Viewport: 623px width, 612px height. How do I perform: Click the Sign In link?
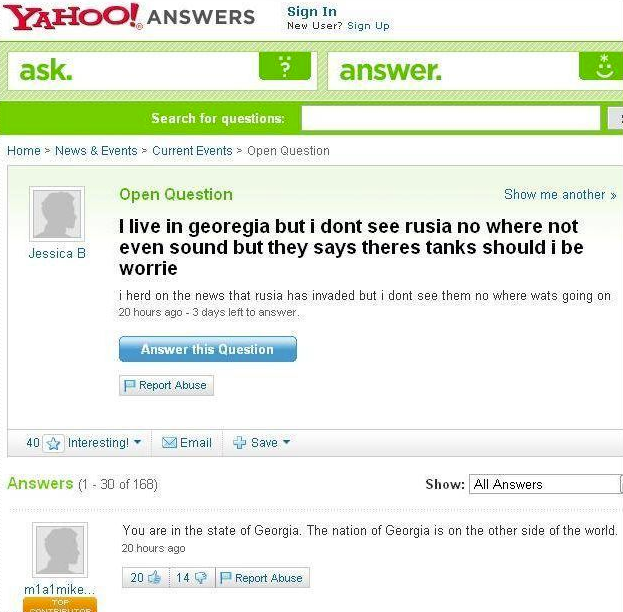click(x=312, y=12)
